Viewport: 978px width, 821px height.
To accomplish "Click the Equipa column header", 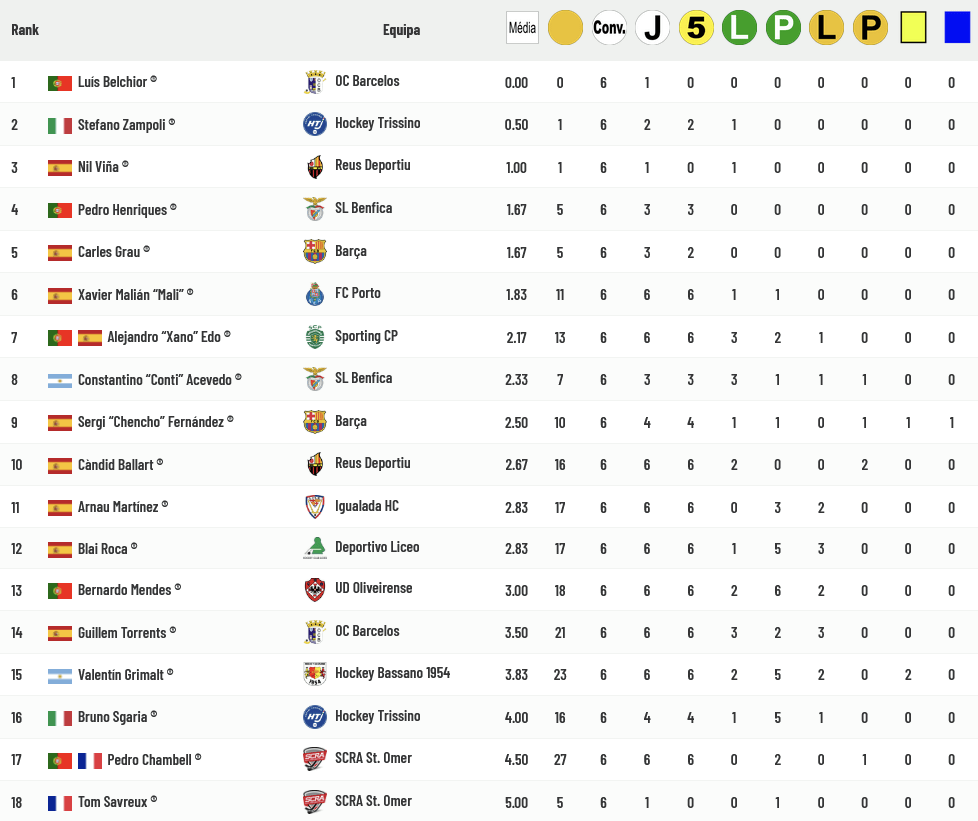I will click(x=401, y=30).
